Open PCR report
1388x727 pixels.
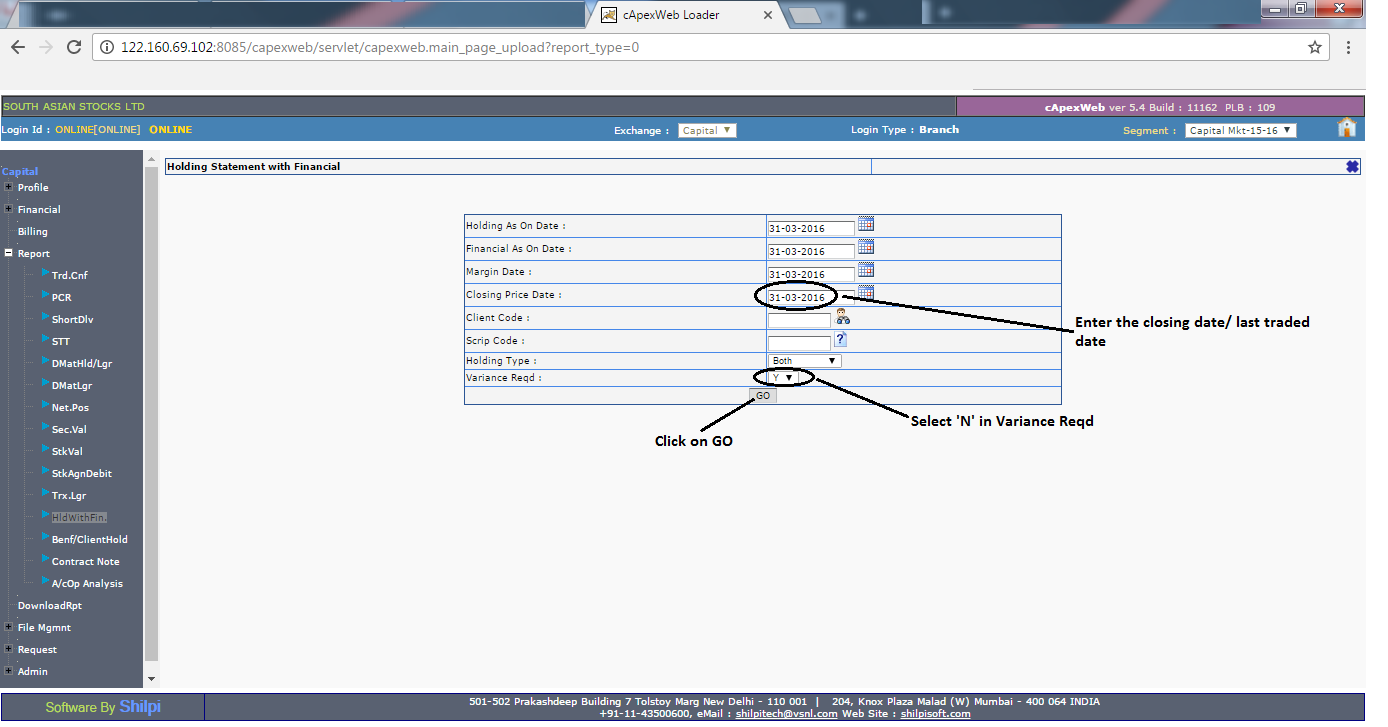click(x=61, y=297)
